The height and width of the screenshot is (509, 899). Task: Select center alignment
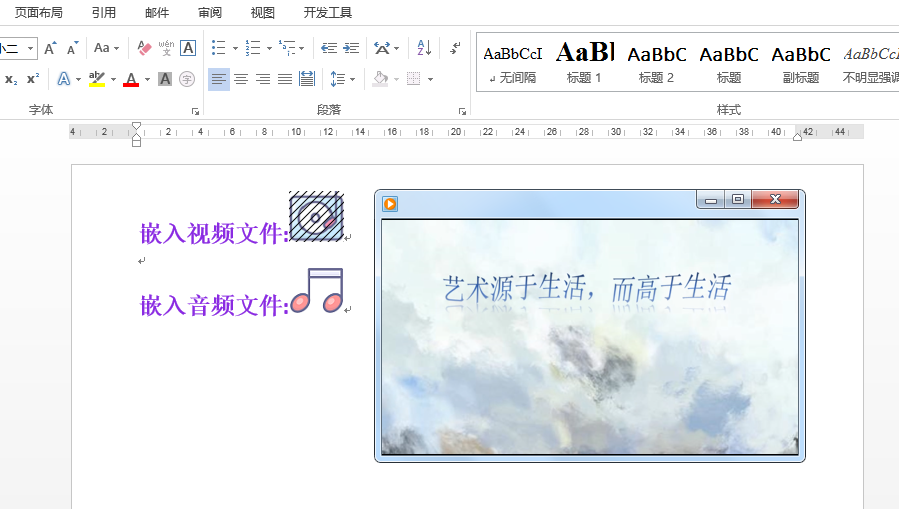241,79
